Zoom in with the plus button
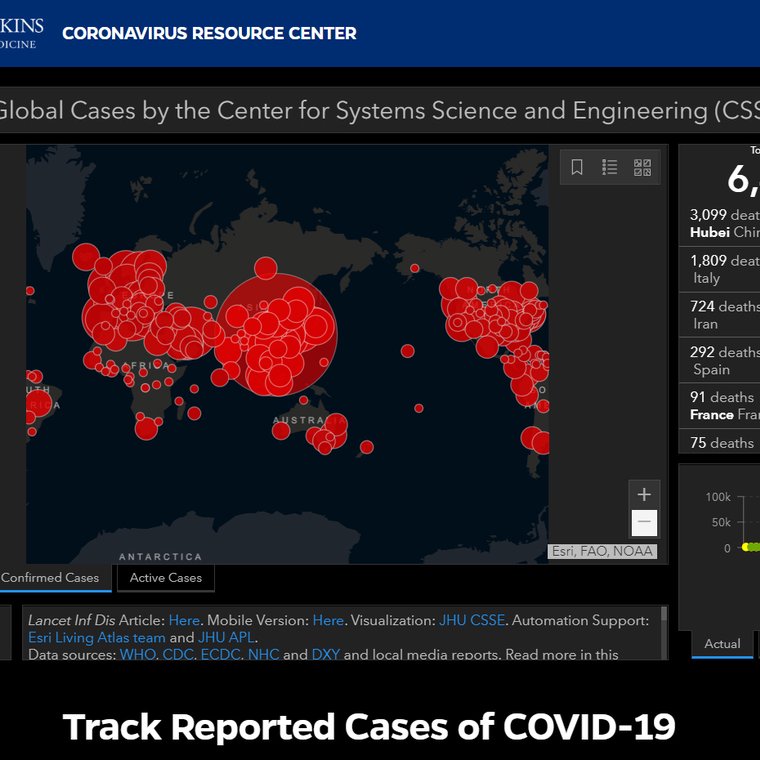Image resolution: width=760 pixels, height=760 pixels. point(644,494)
